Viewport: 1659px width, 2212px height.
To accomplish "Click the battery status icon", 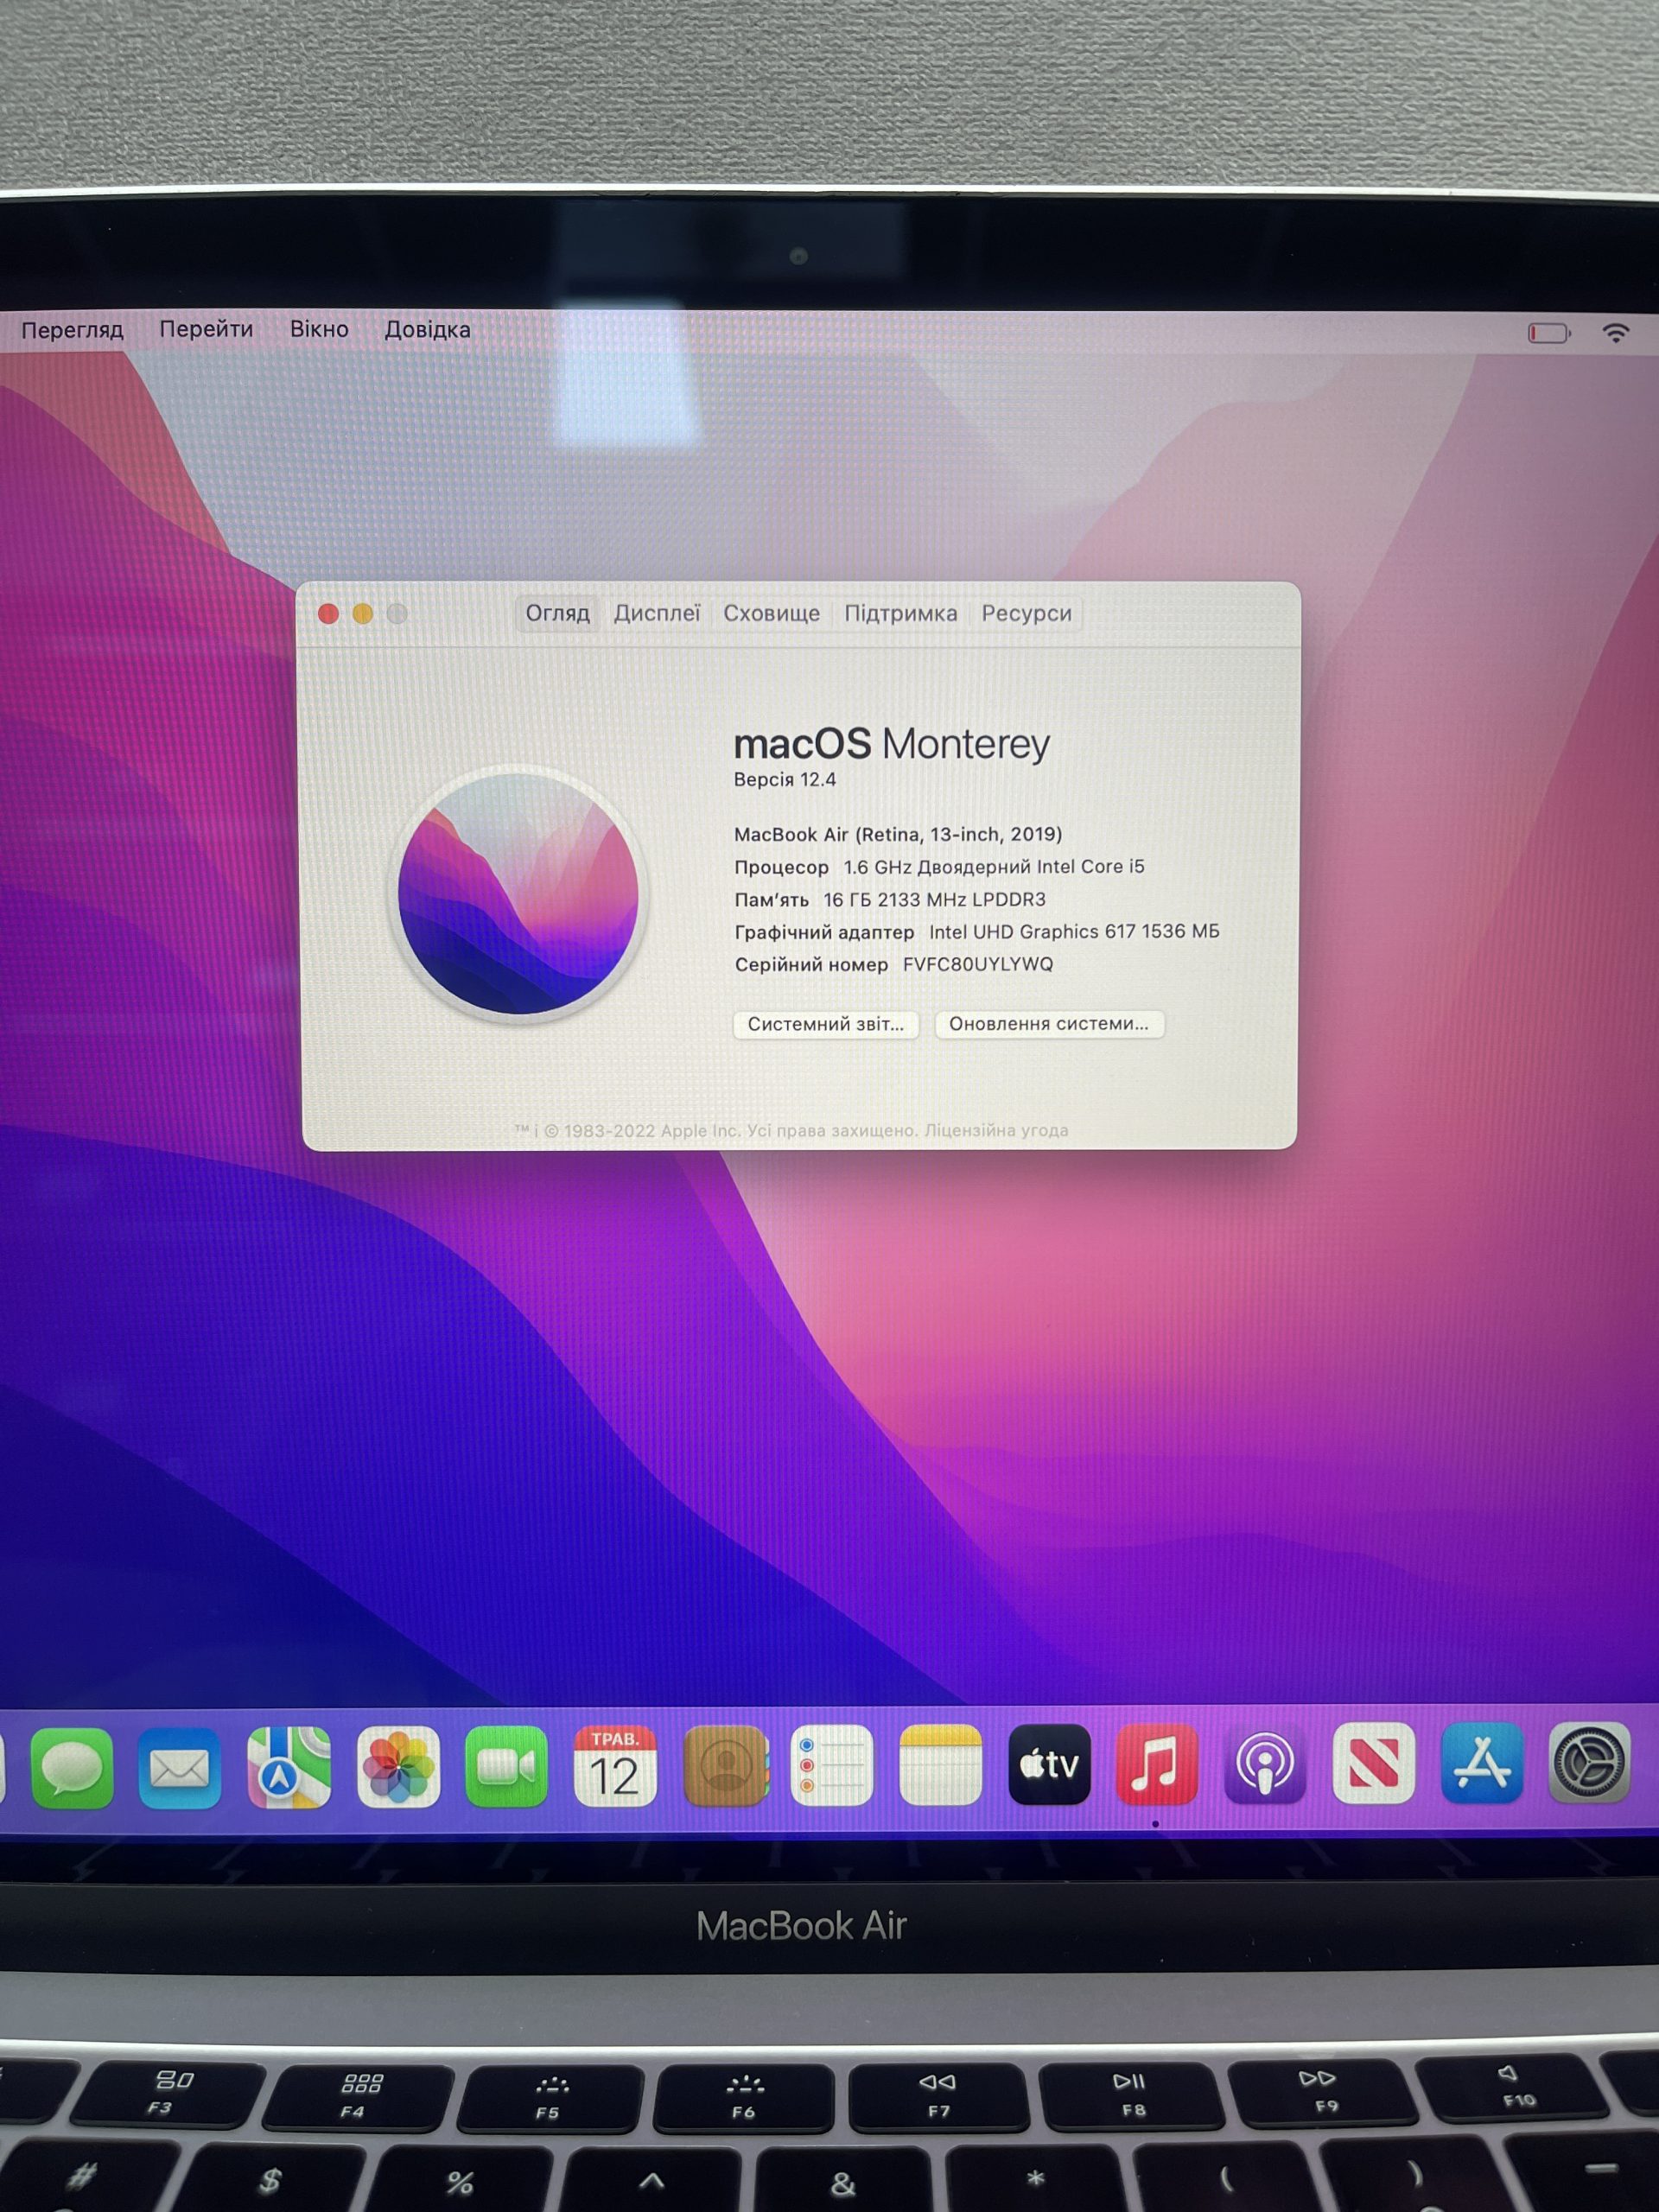I will pos(1549,333).
